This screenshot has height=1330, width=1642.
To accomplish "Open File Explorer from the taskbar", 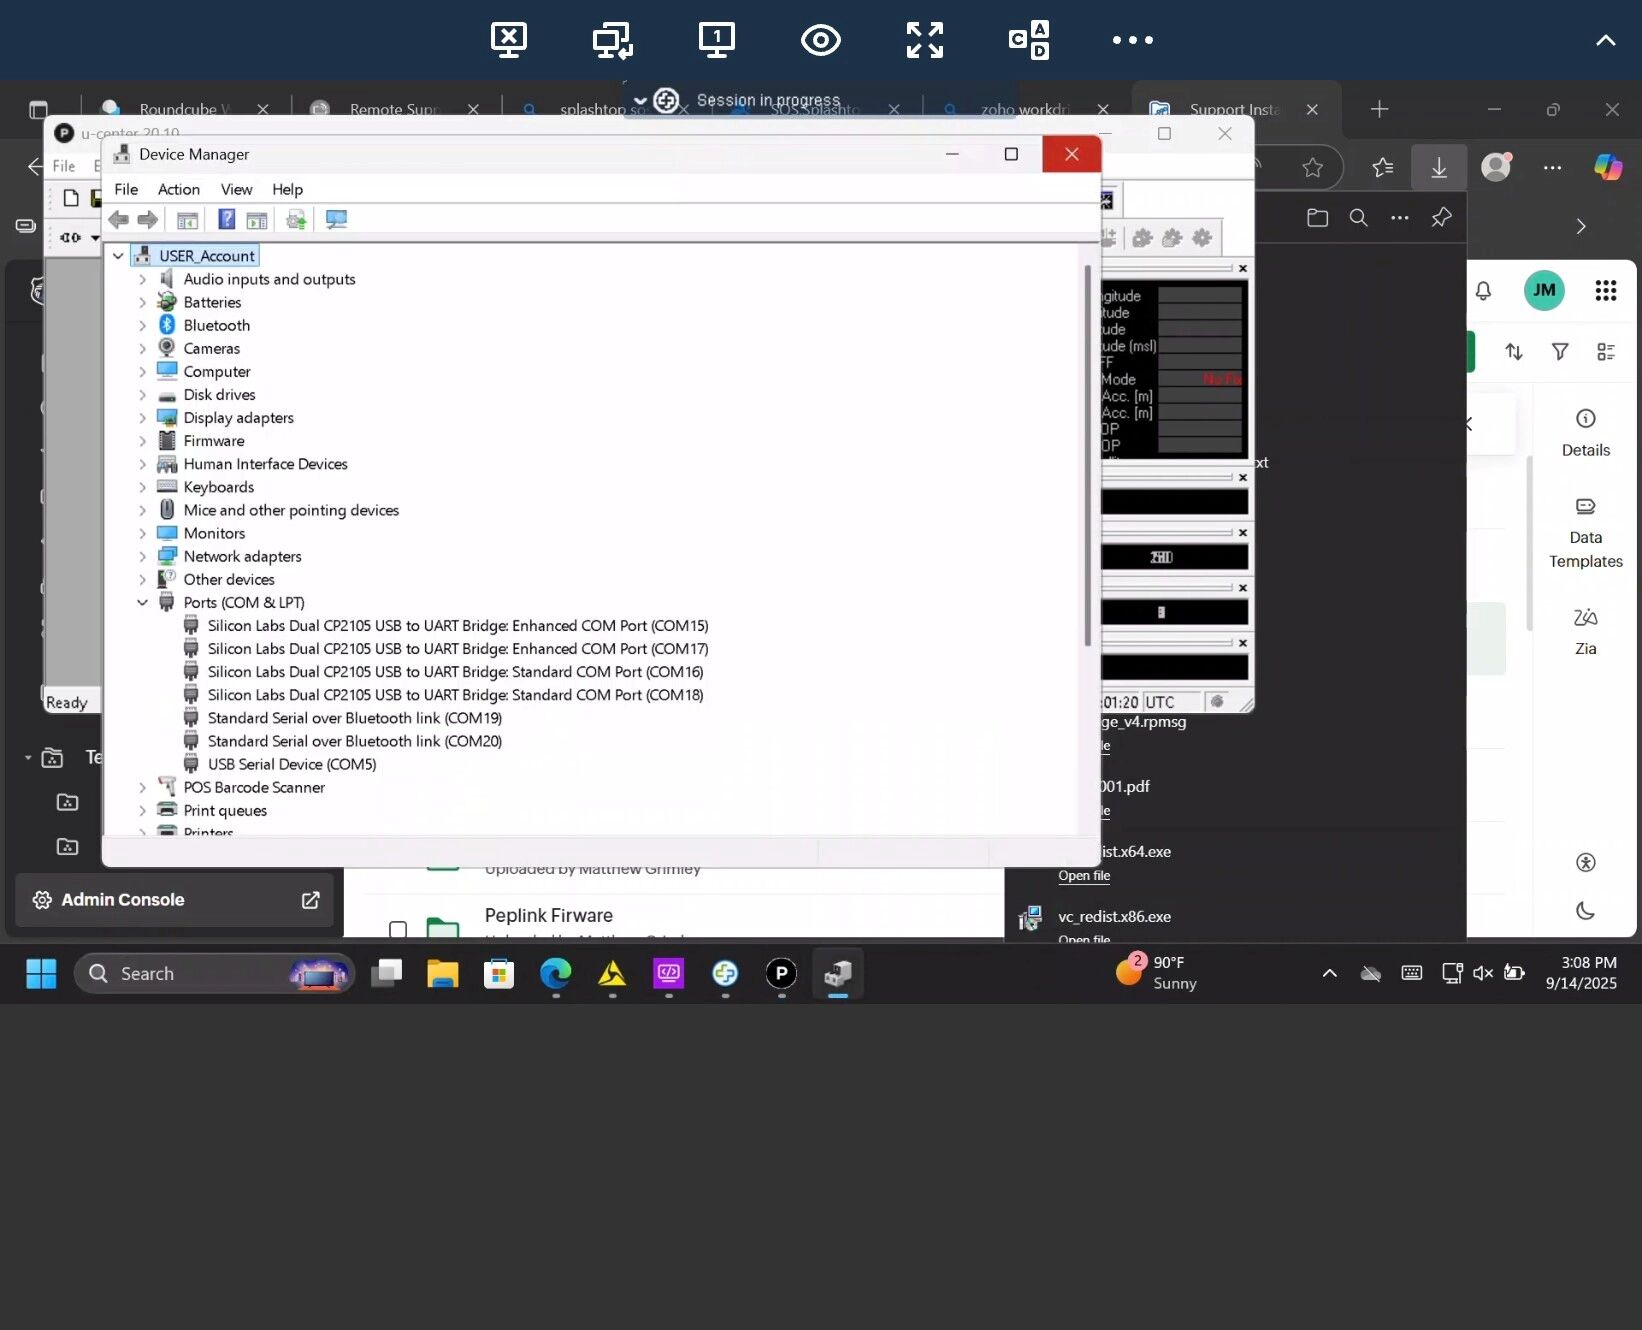I will click(x=442, y=974).
